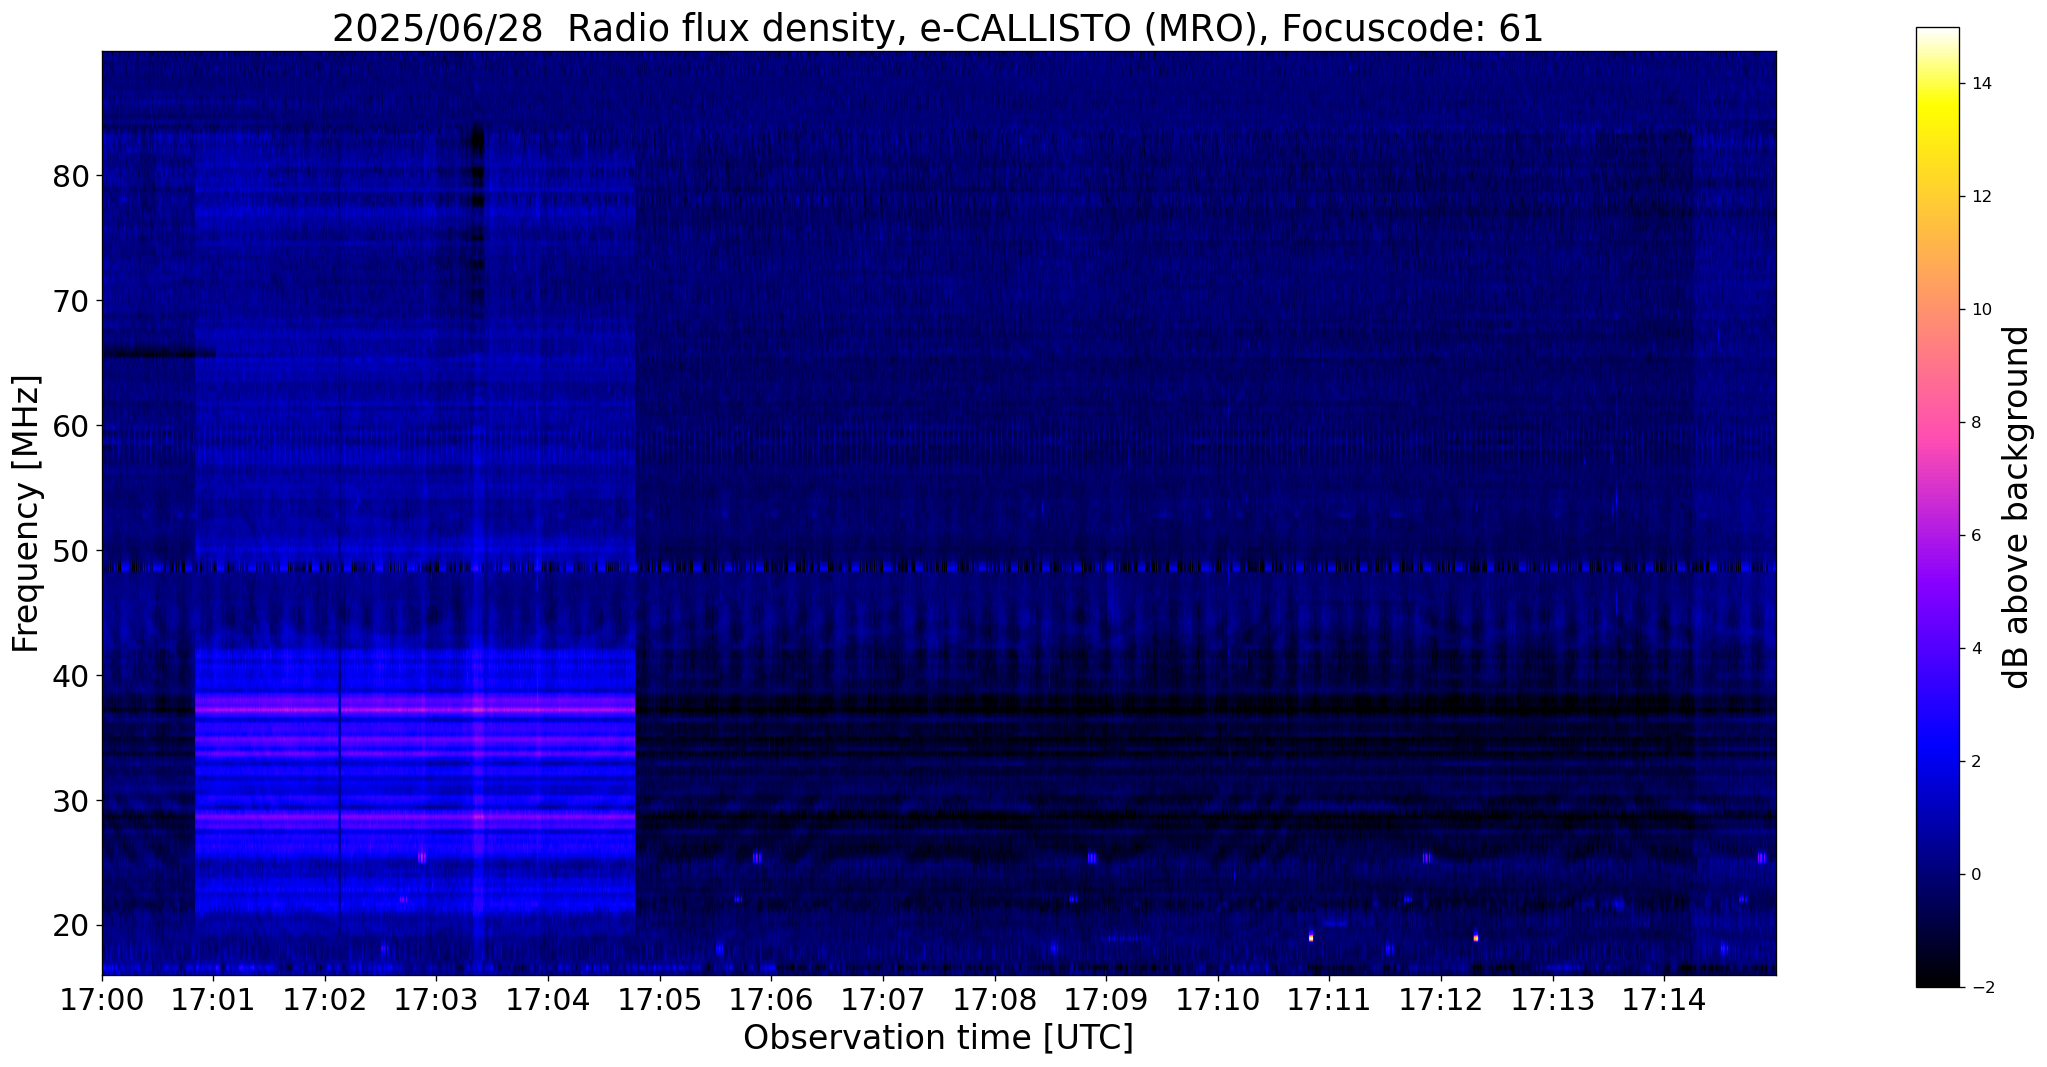Click the dB colorbar gradient
Viewport: 2047px width, 1067px height.
[1937, 507]
